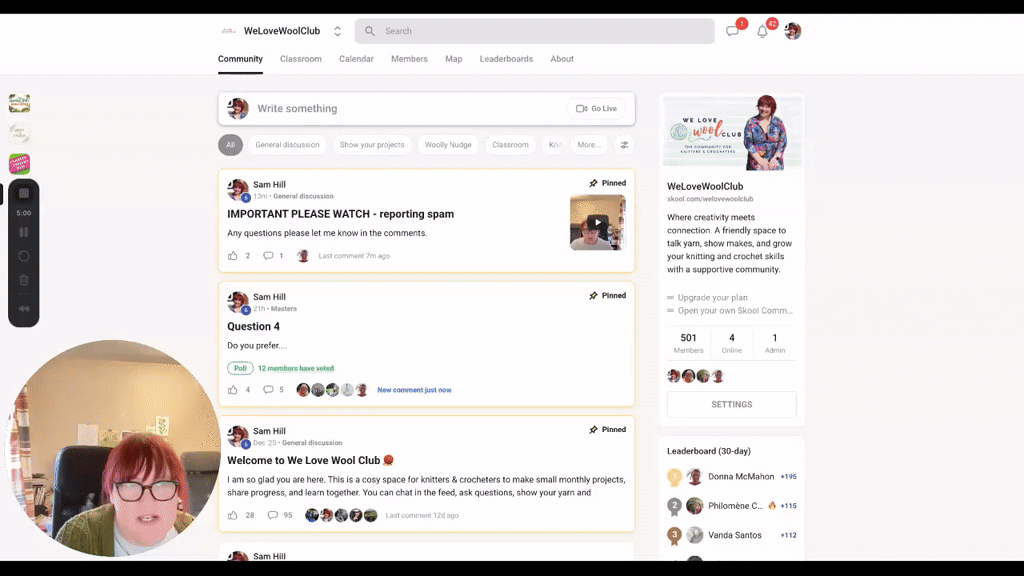Click the video thumbnail on the spam post
The width and height of the screenshot is (1024, 576).
point(597,222)
